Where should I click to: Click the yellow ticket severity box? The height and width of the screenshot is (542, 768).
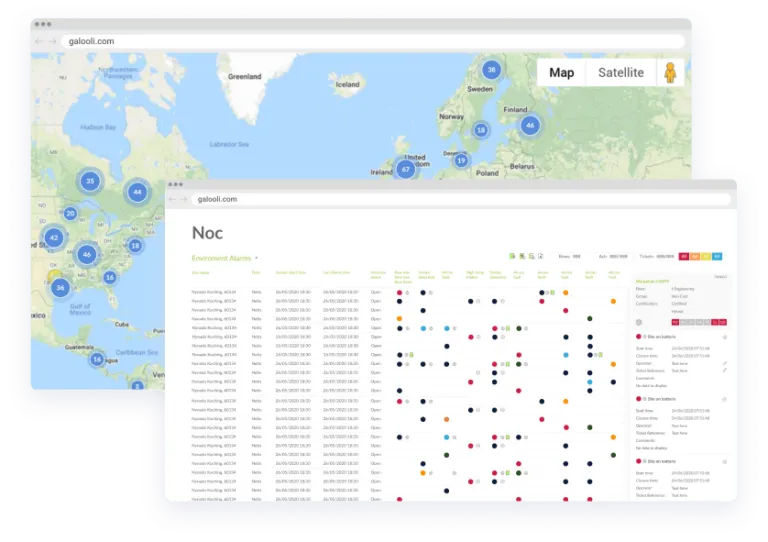click(706, 256)
